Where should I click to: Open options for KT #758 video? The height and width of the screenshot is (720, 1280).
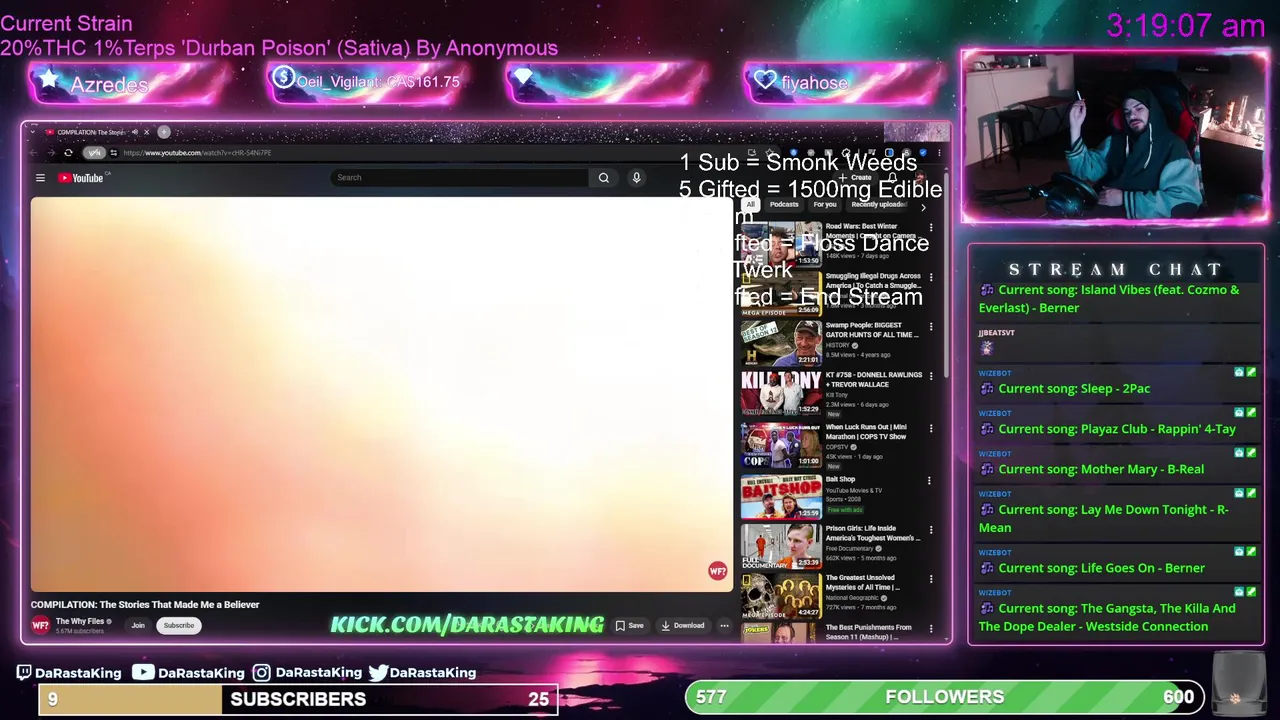pyautogui.click(x=930, y=377)
